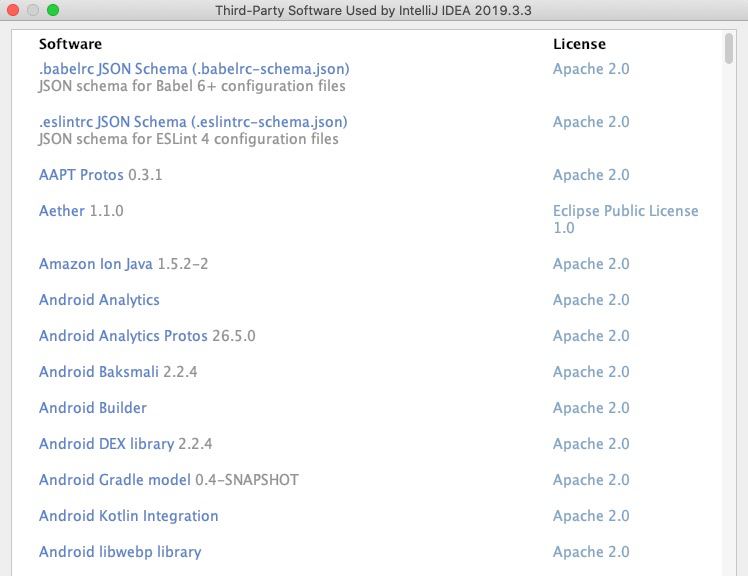Open the AAPT Protos link

pyautogui.click(x=81, y=175)
